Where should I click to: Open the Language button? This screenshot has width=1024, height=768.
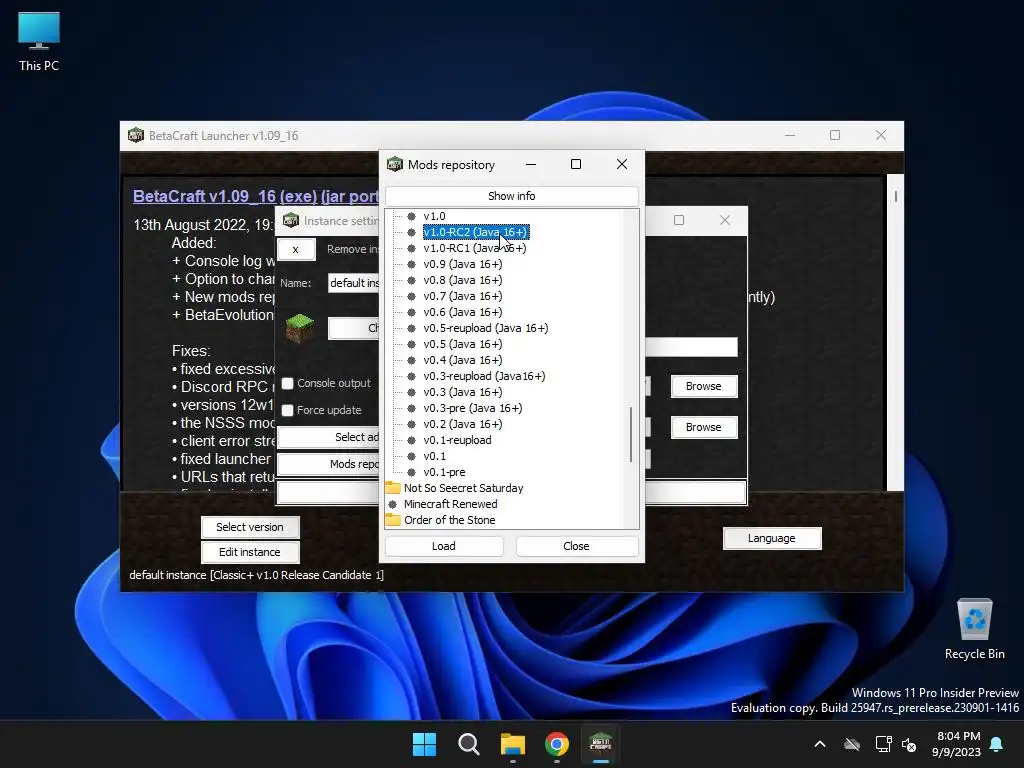click(772, 538)
